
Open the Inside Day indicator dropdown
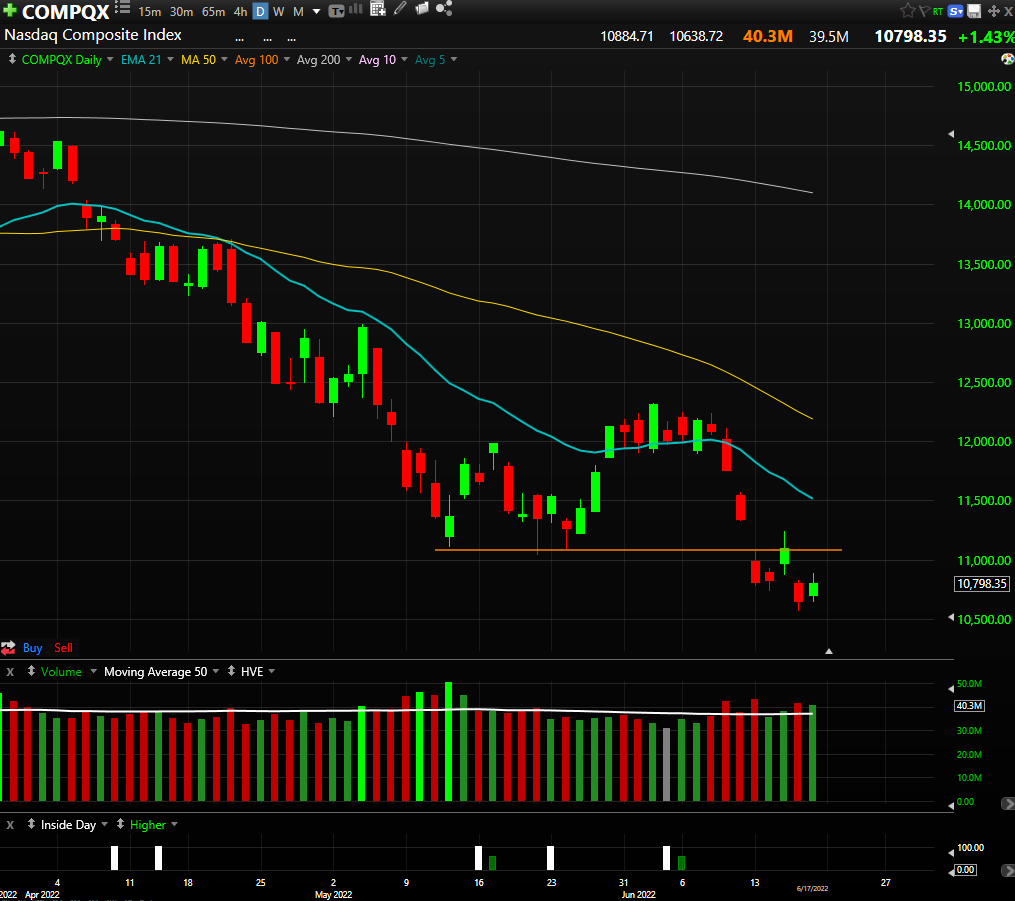coord(104,824)
